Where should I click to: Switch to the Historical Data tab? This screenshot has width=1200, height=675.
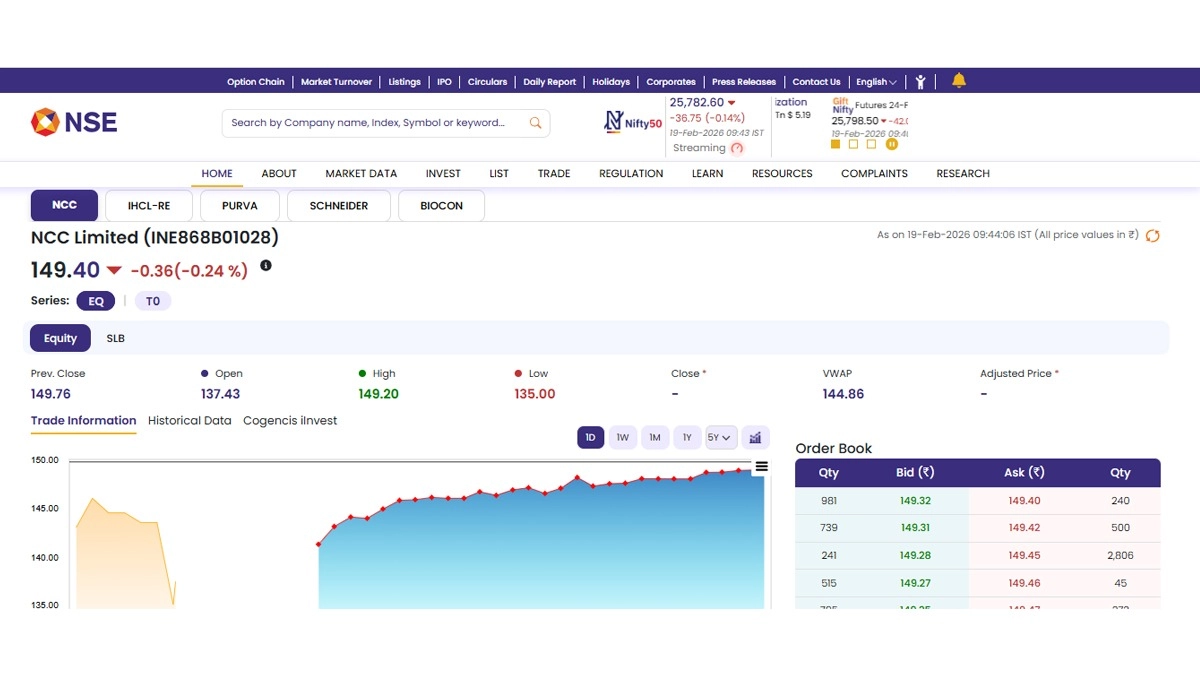click(189, 421)
